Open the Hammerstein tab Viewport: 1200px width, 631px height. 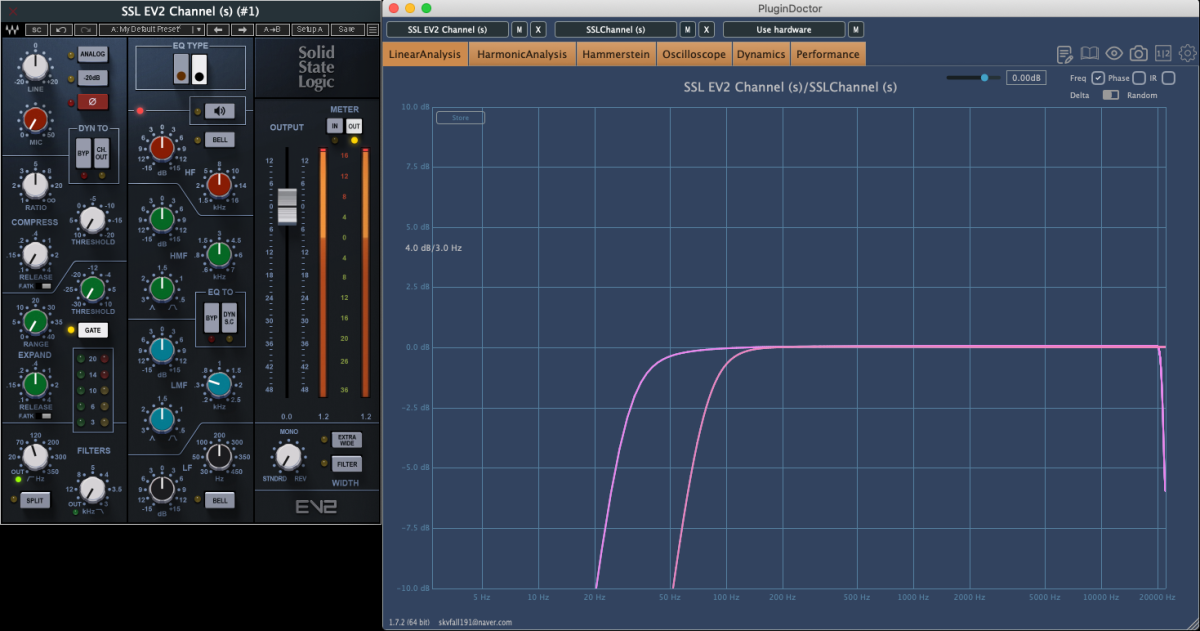click(x=616, y=54)
